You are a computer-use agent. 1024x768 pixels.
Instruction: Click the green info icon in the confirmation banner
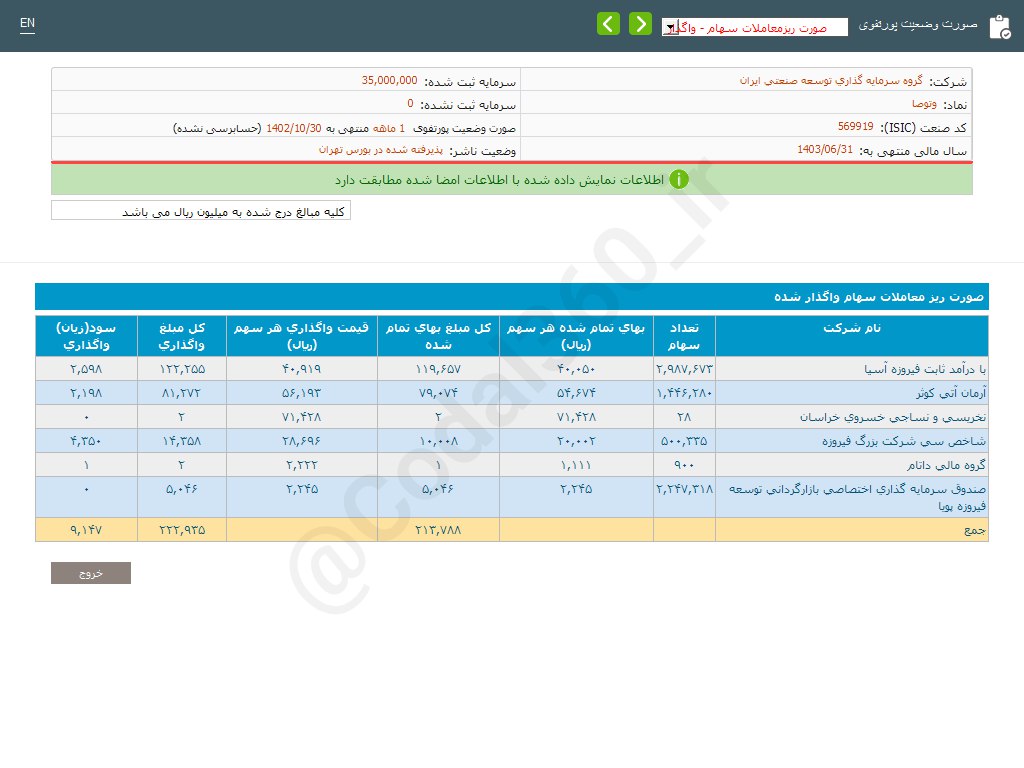pyautogui.click(x=679, y=179)
